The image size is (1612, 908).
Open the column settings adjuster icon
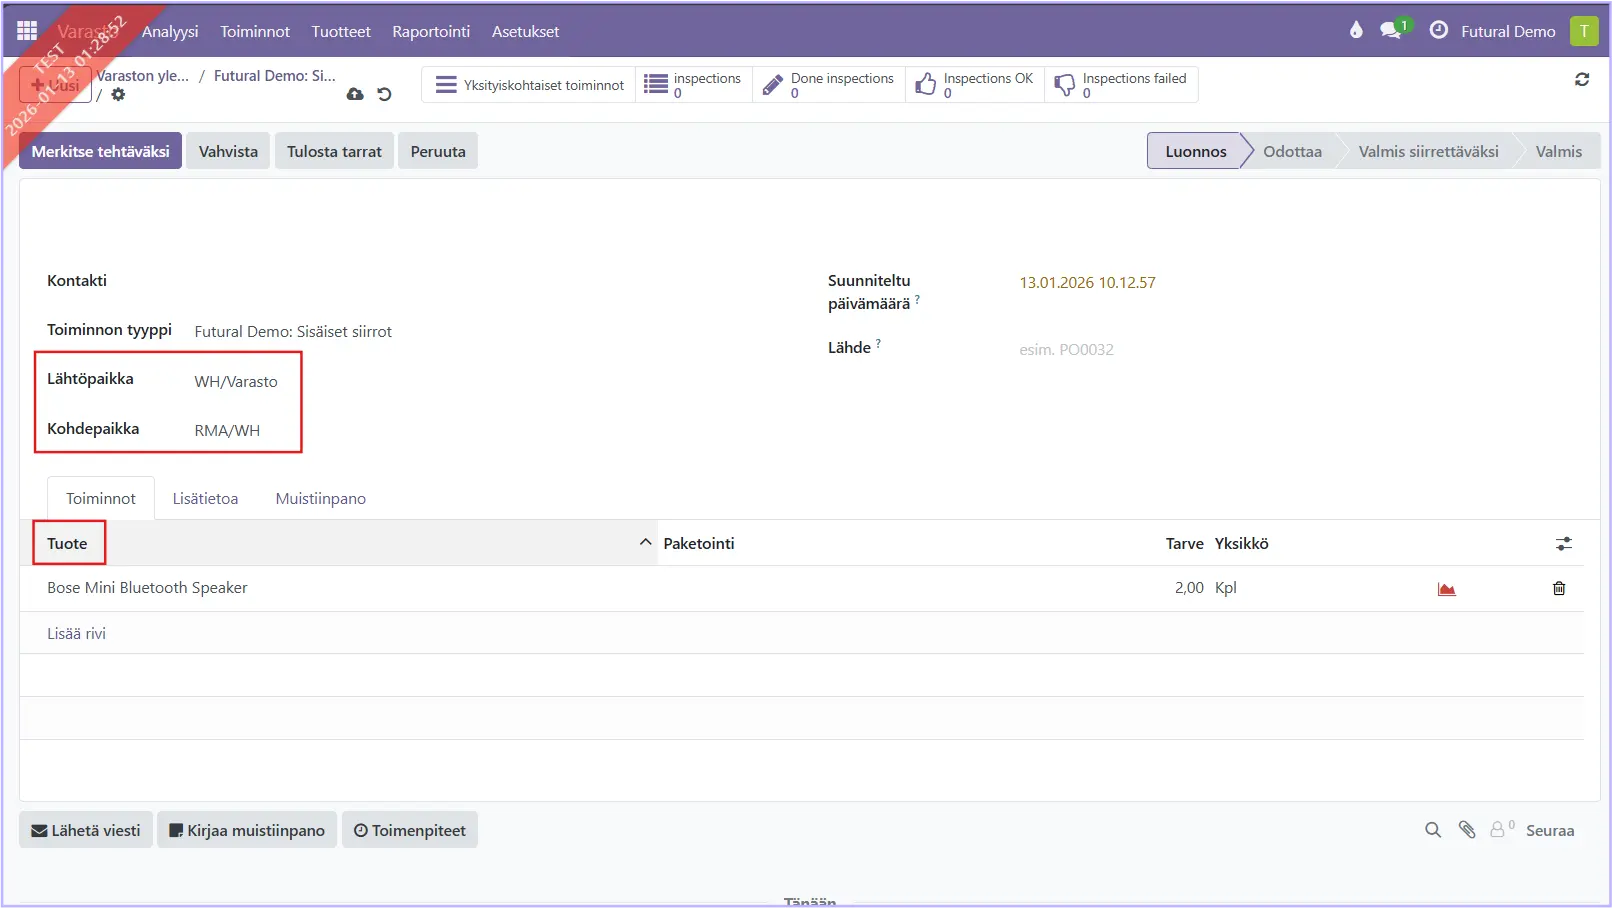1563,544
